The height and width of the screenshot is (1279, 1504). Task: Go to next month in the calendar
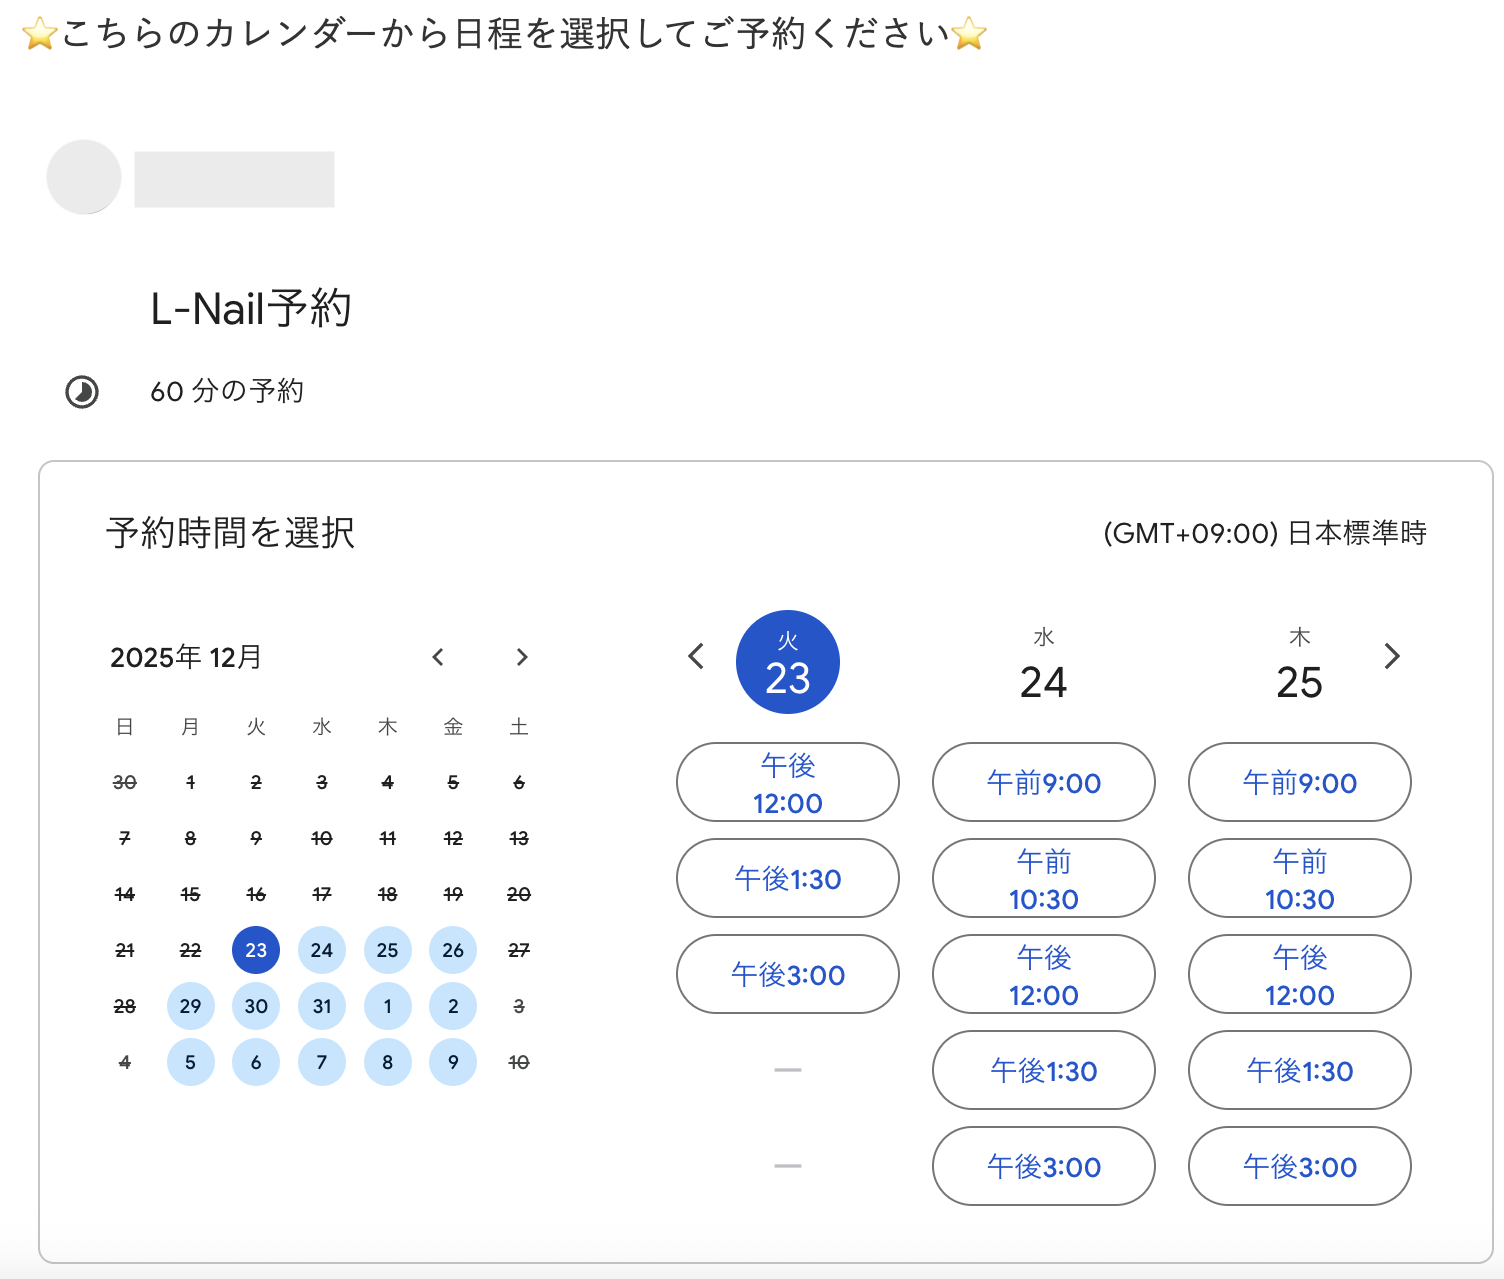click(521, 657)
